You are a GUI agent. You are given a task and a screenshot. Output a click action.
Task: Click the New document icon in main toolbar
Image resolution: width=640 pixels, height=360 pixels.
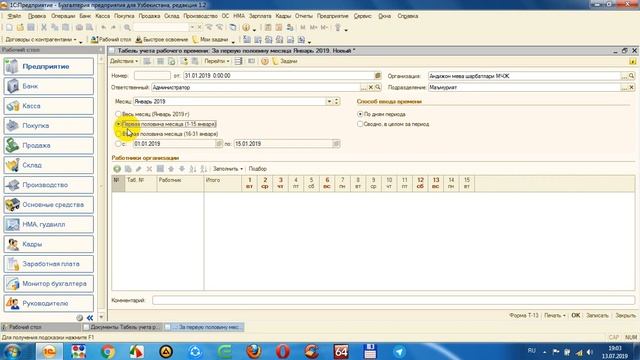pyautogui.click(x=9, y=27)
